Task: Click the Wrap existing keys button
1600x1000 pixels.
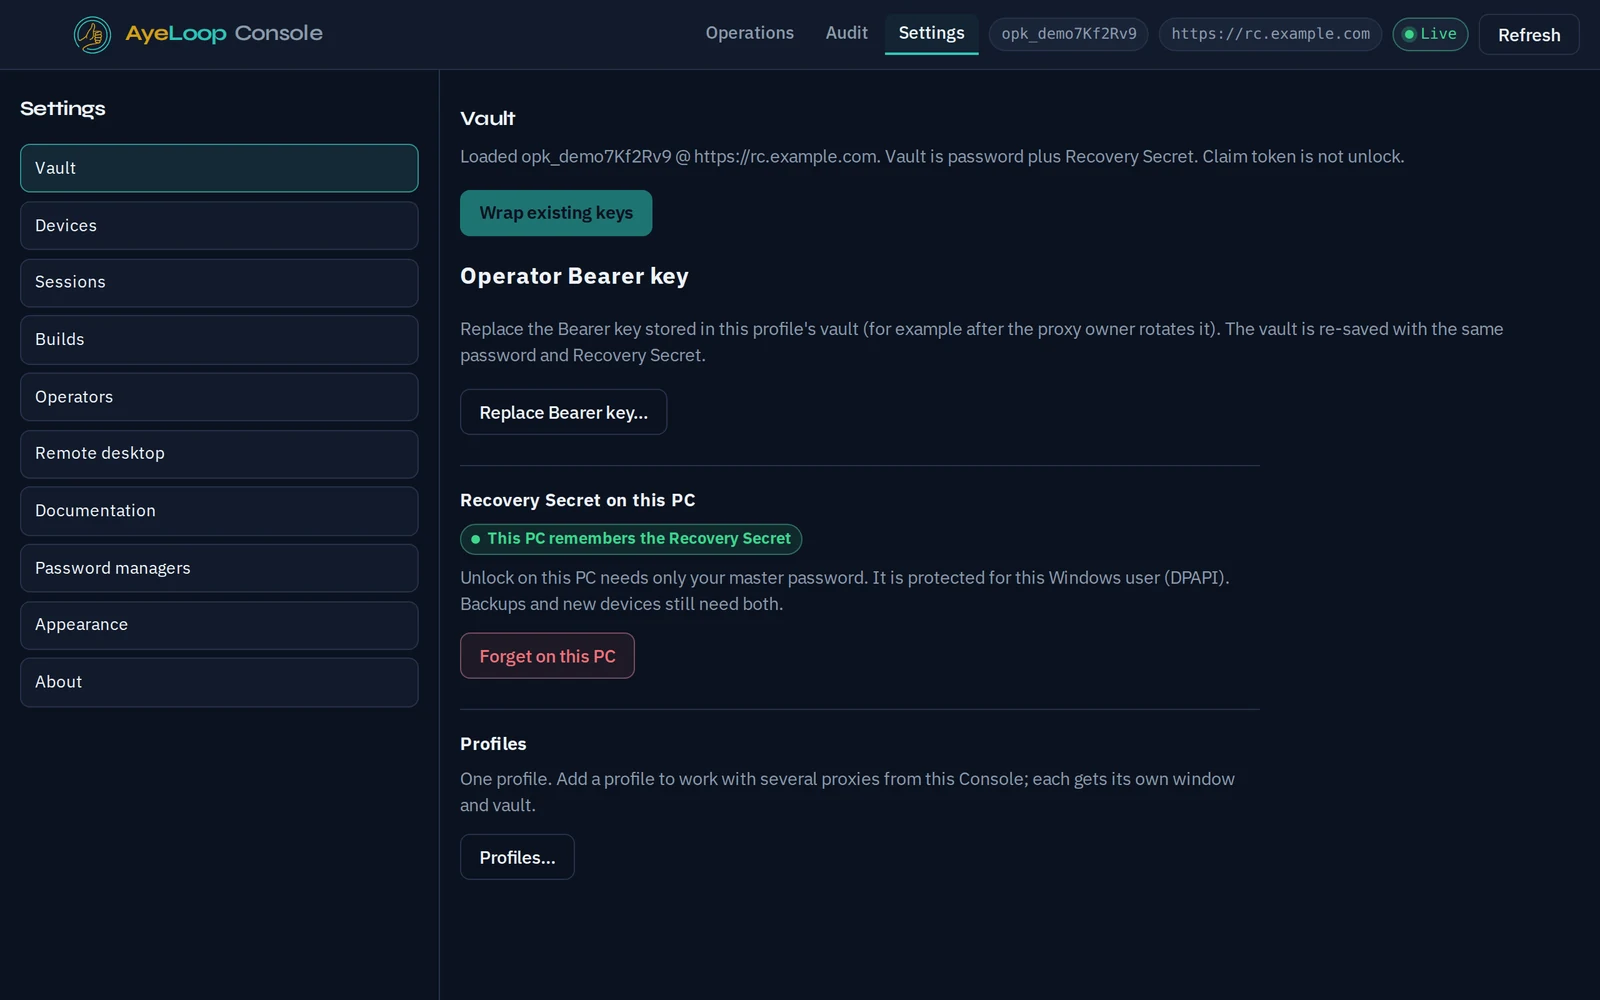Action: click(x=556, y=213)
